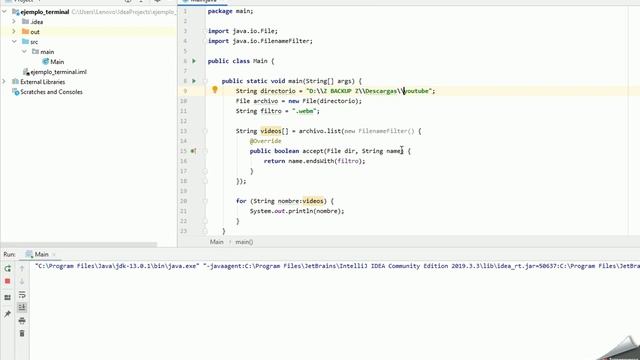This screenshot has width=640, height=360.
Task: Fold the main method at line 8
Action: point(205,81)
